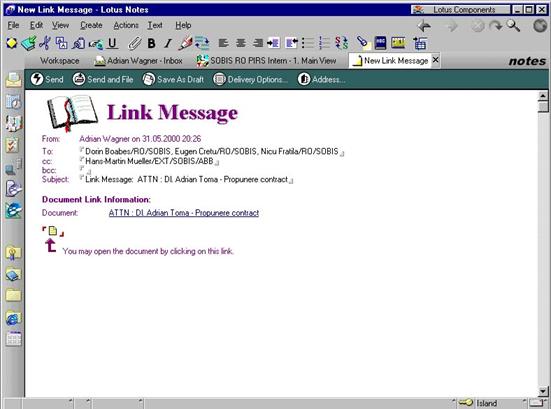Image resolution: width=551 pixels, height=409 pixels.
Task: Click the paperclip attachment icon
Action: click(134, 43)
